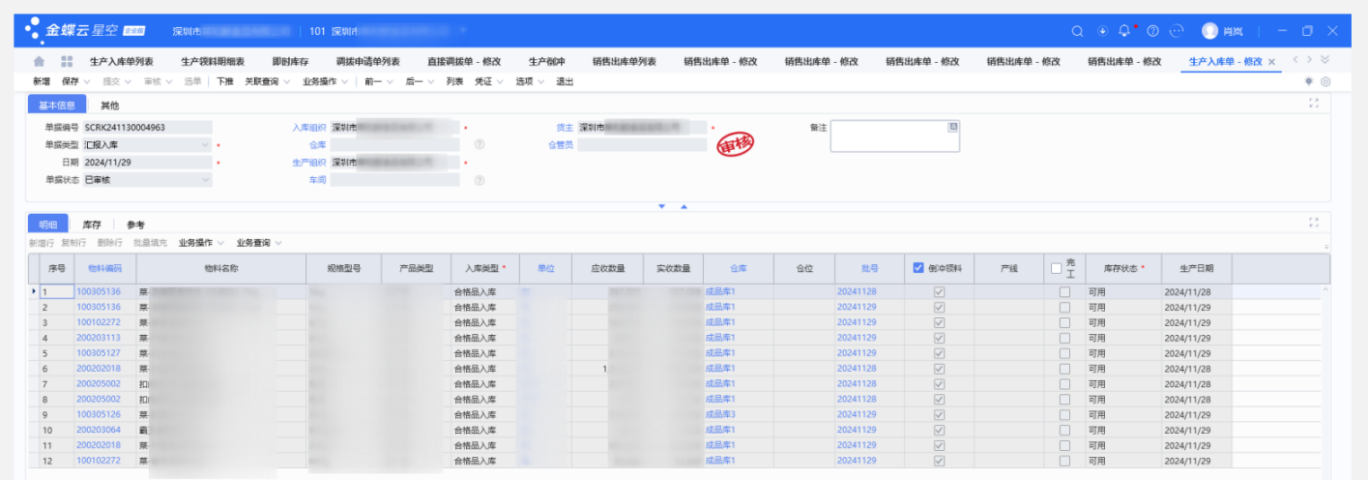Go to previous record with 前一
1368x481 pixels.
(x=373, y=82)
